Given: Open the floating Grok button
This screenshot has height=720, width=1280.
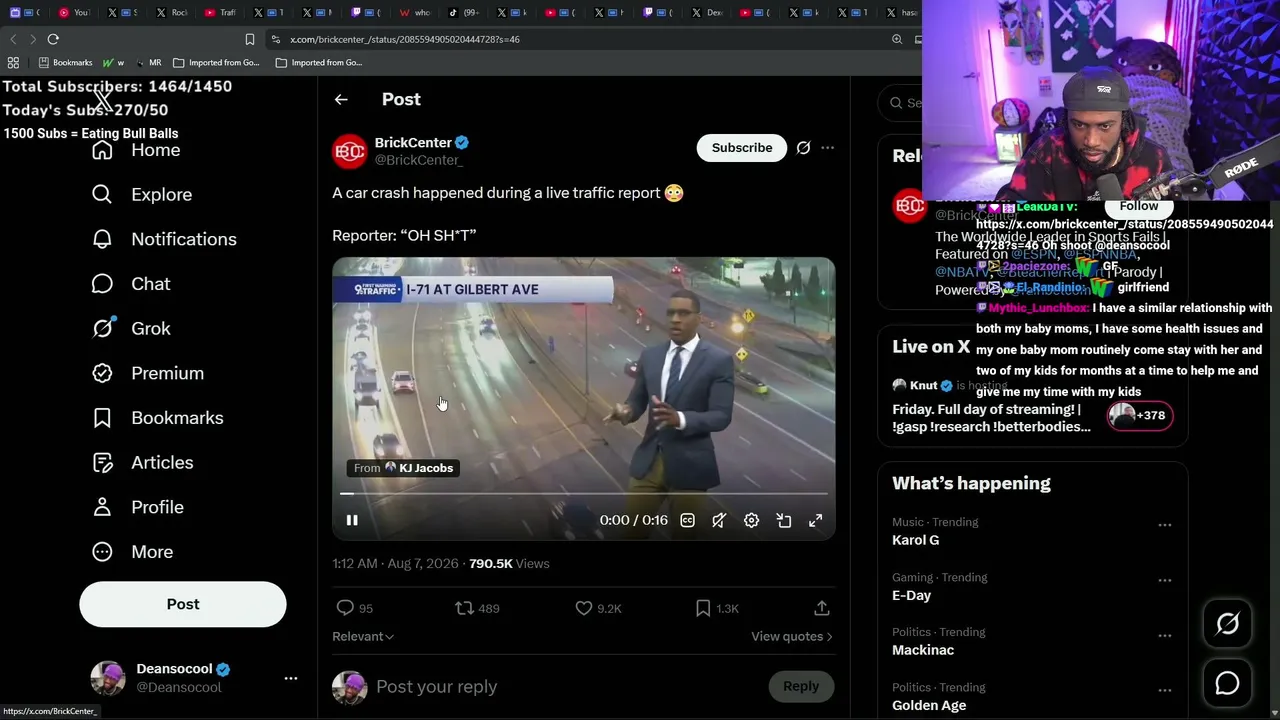Looking at the screenshot, I should pos(1227,624).
